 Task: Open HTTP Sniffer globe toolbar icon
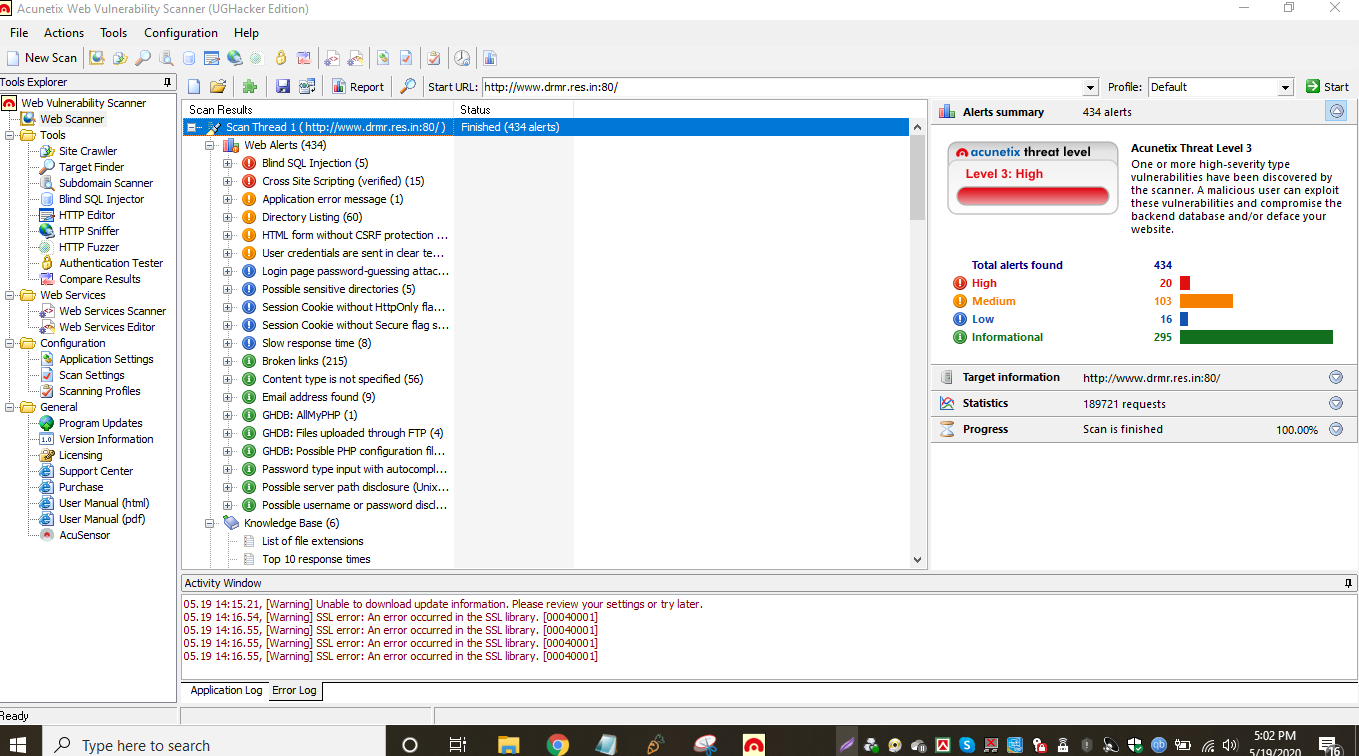[234, 58]
